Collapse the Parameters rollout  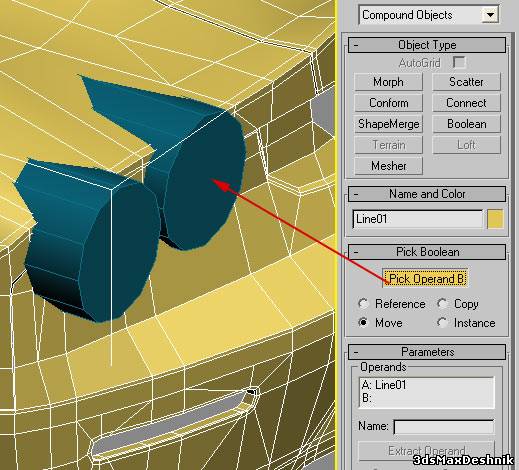pos(427,352)
